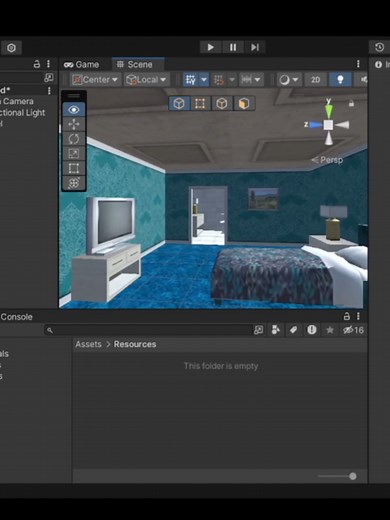Open the Local handle rotation dropdown
390x520 pixels.
(x=146, y=80)
